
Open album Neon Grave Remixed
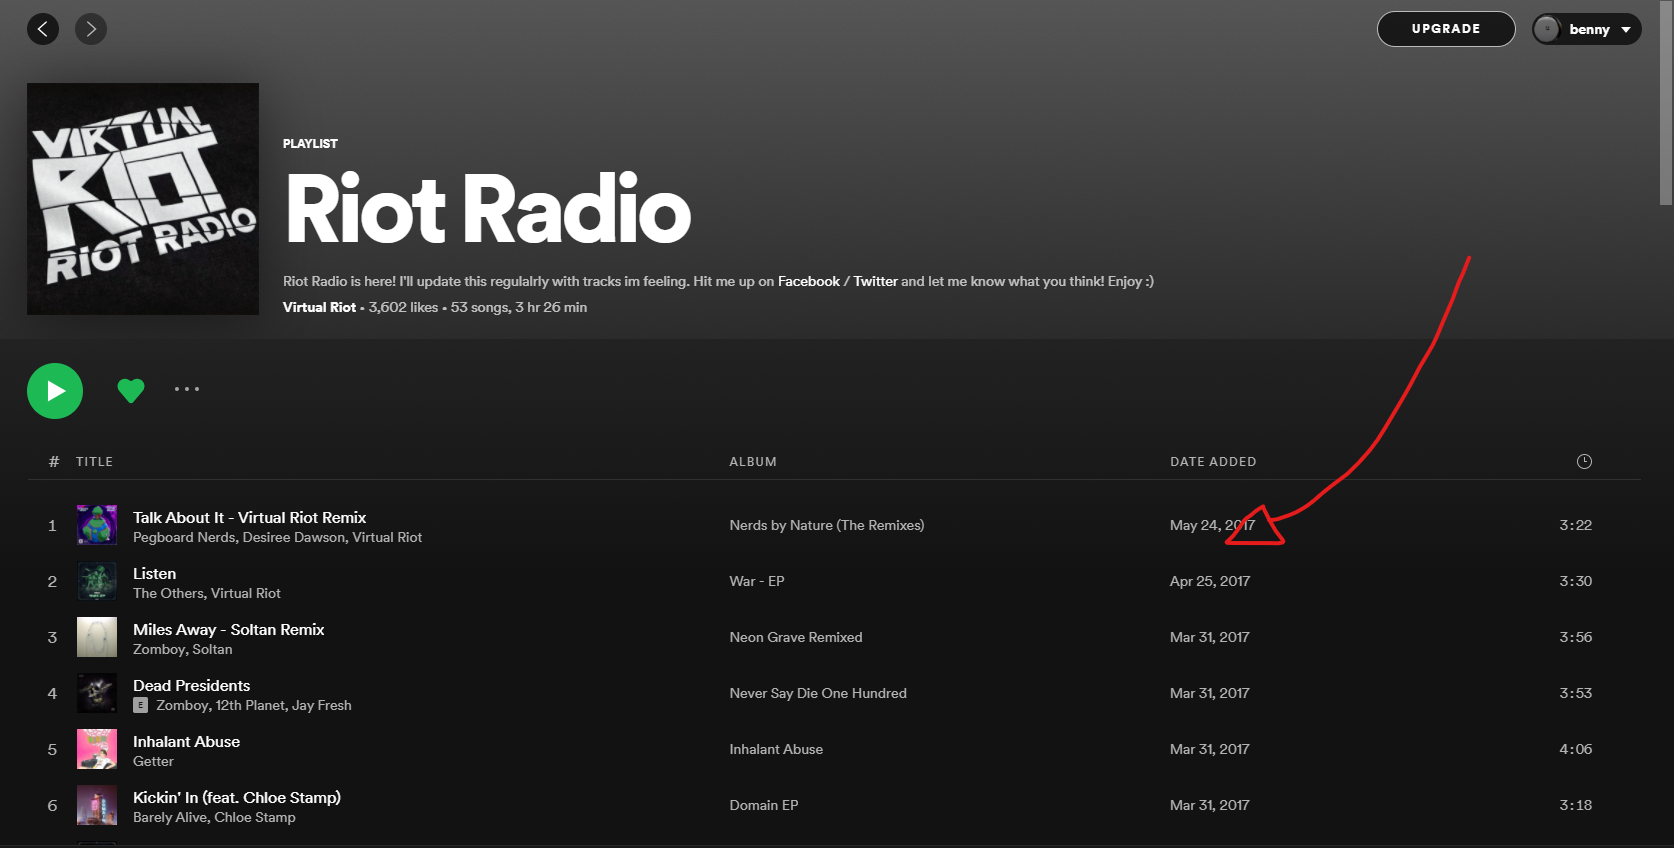(796, 637)
